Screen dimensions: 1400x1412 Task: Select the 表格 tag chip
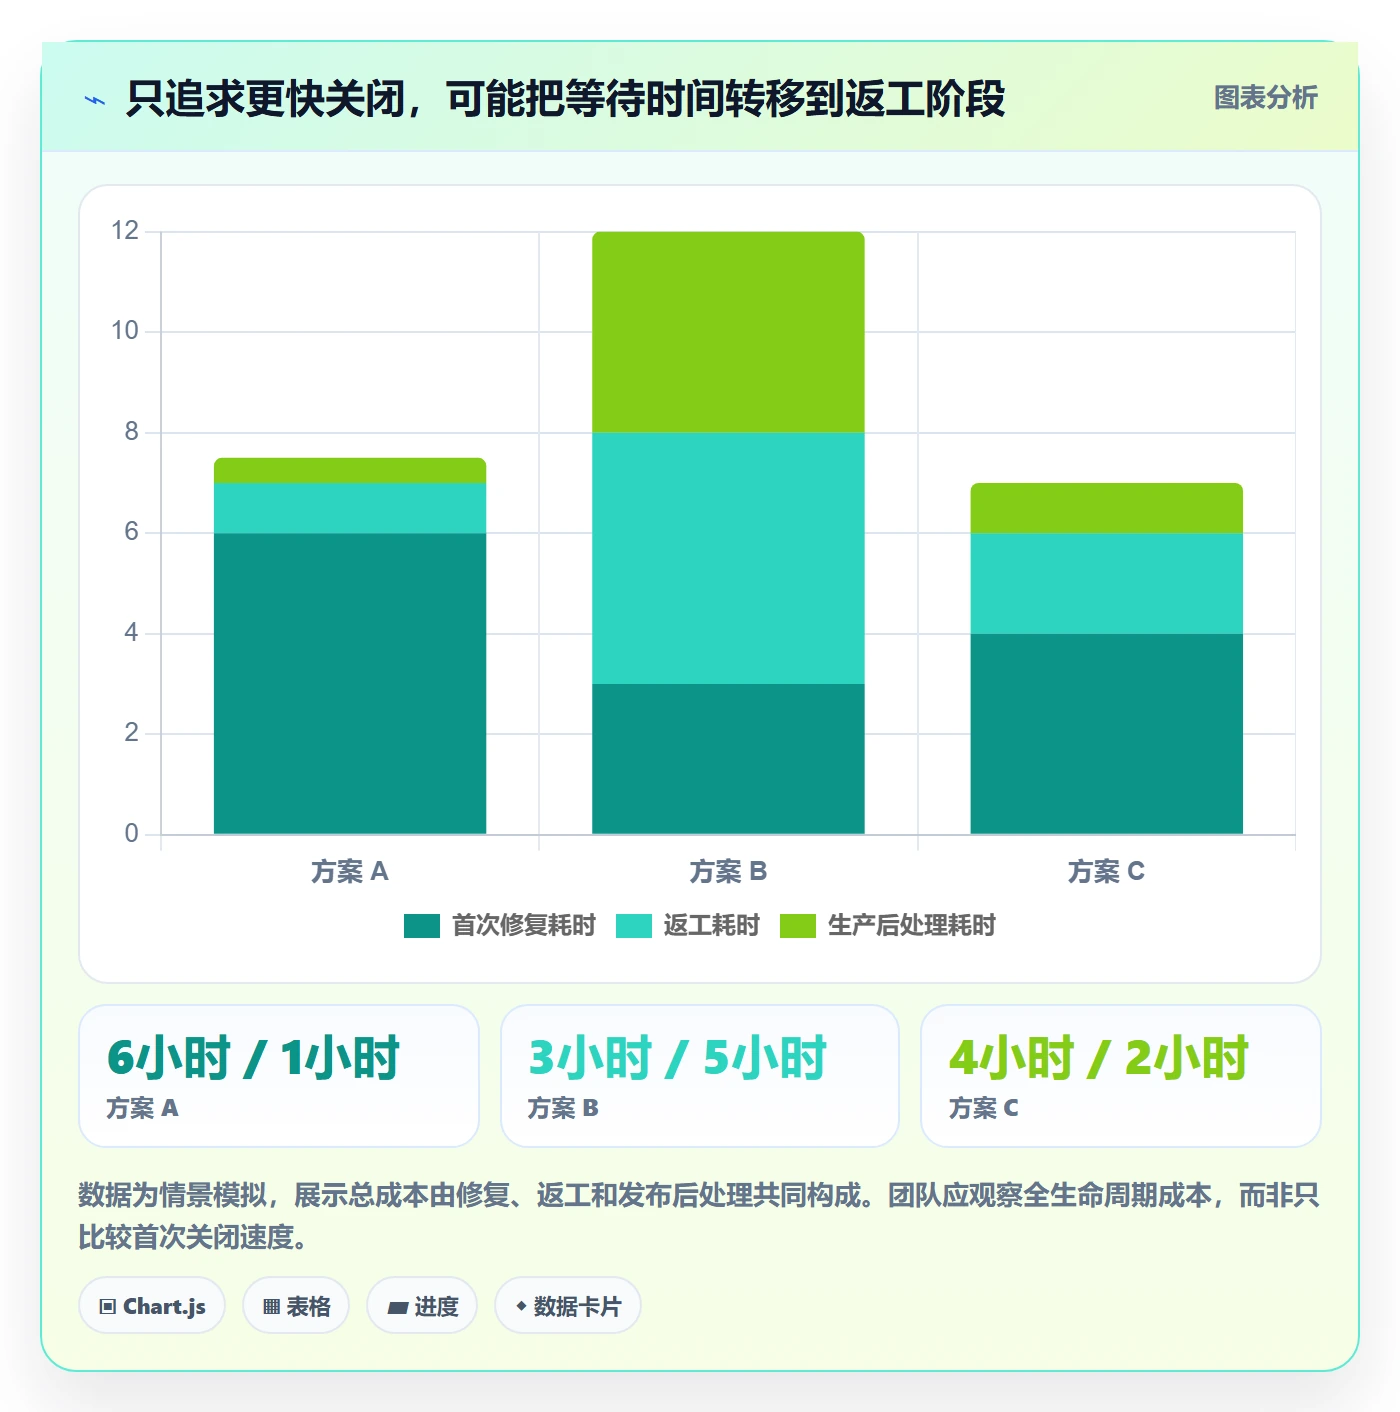(x=296, y=1306)
